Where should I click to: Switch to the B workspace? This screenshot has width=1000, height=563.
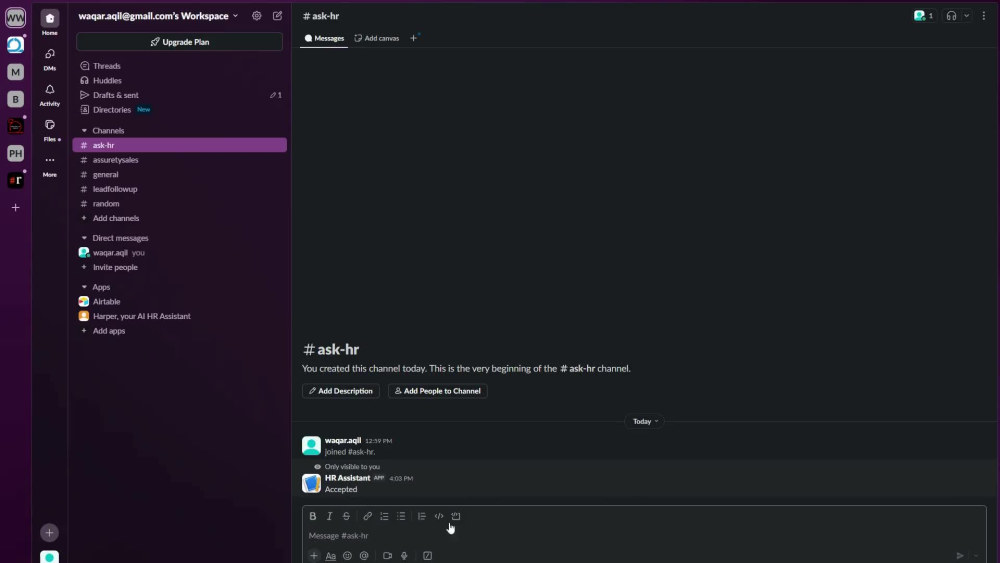click(x=15, y=99)
